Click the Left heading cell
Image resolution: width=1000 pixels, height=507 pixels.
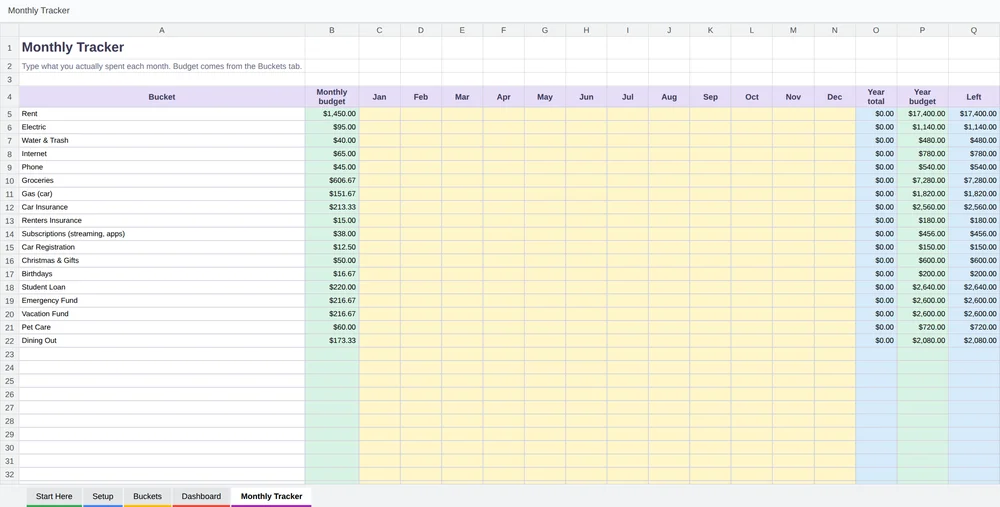point(974,97)
